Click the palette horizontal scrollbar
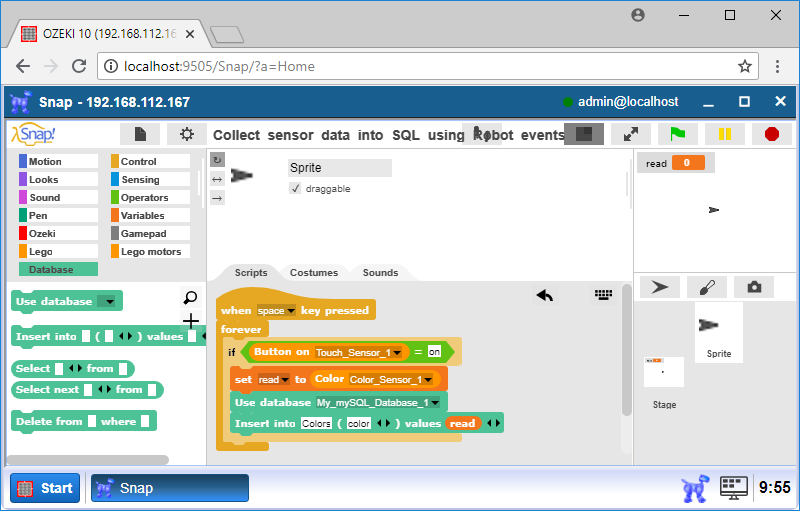The width and height of the screenshot is (800, 511). coord(88,460)
